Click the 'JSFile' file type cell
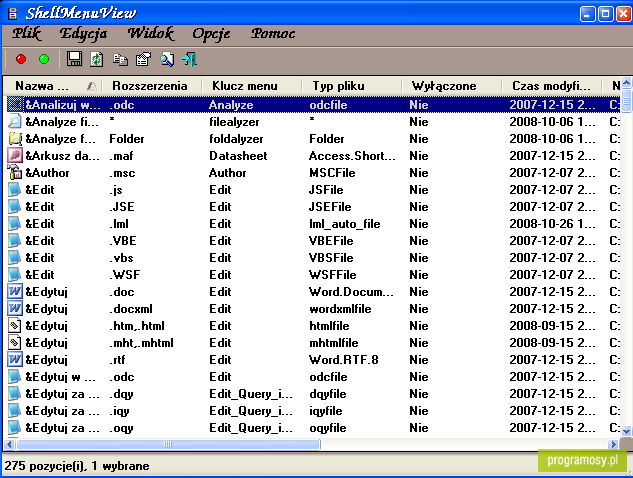Viewport: 633px width, 478px height. pos(326,189)
